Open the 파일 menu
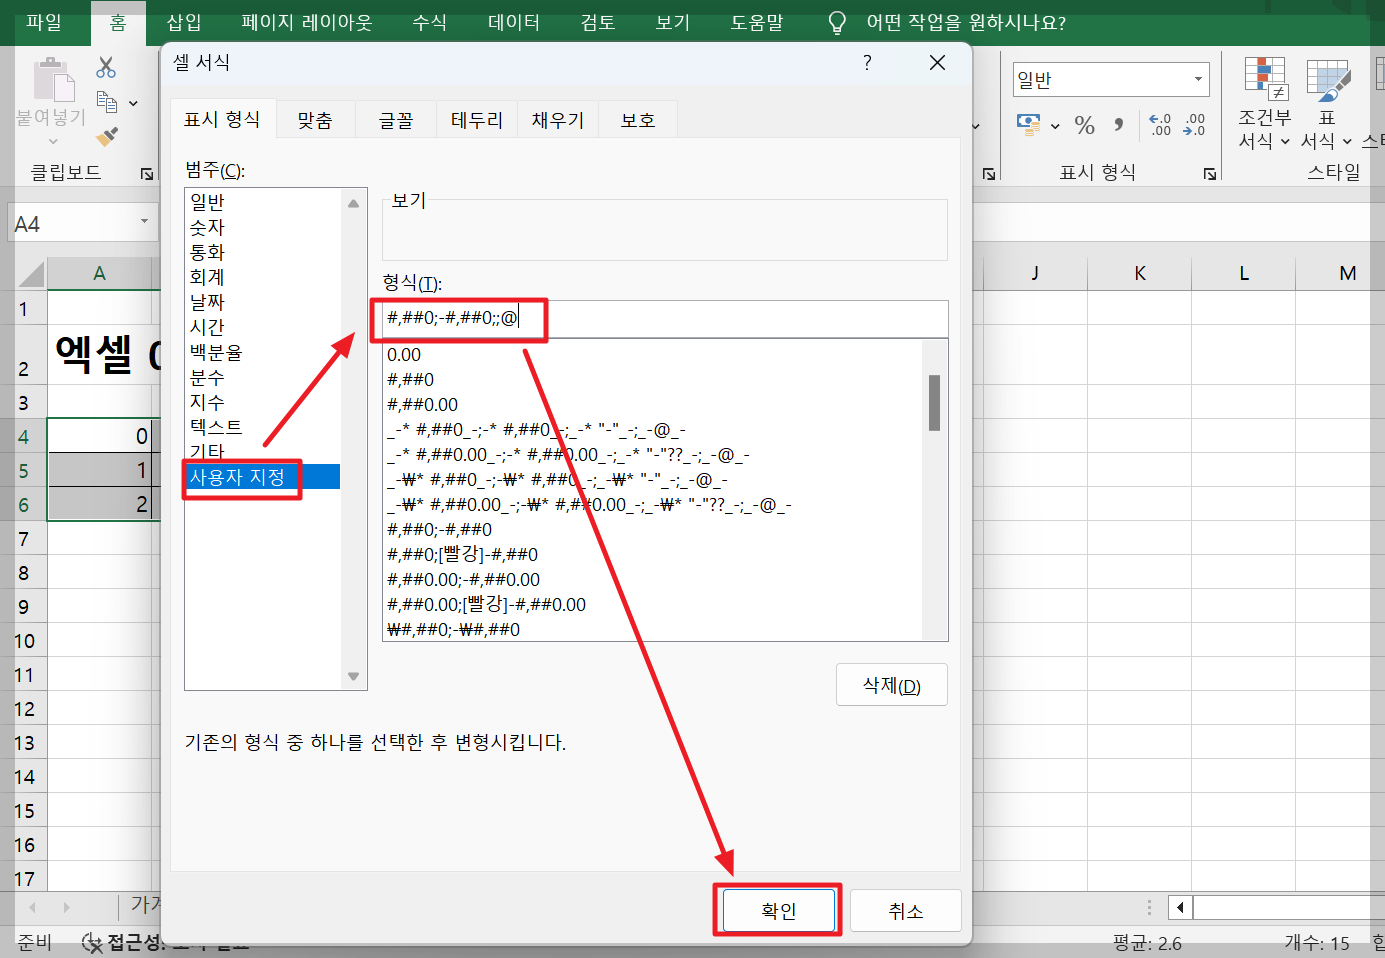Image resolution: width=1385 pixels, height=958 pixels. (x=43, y=22)
